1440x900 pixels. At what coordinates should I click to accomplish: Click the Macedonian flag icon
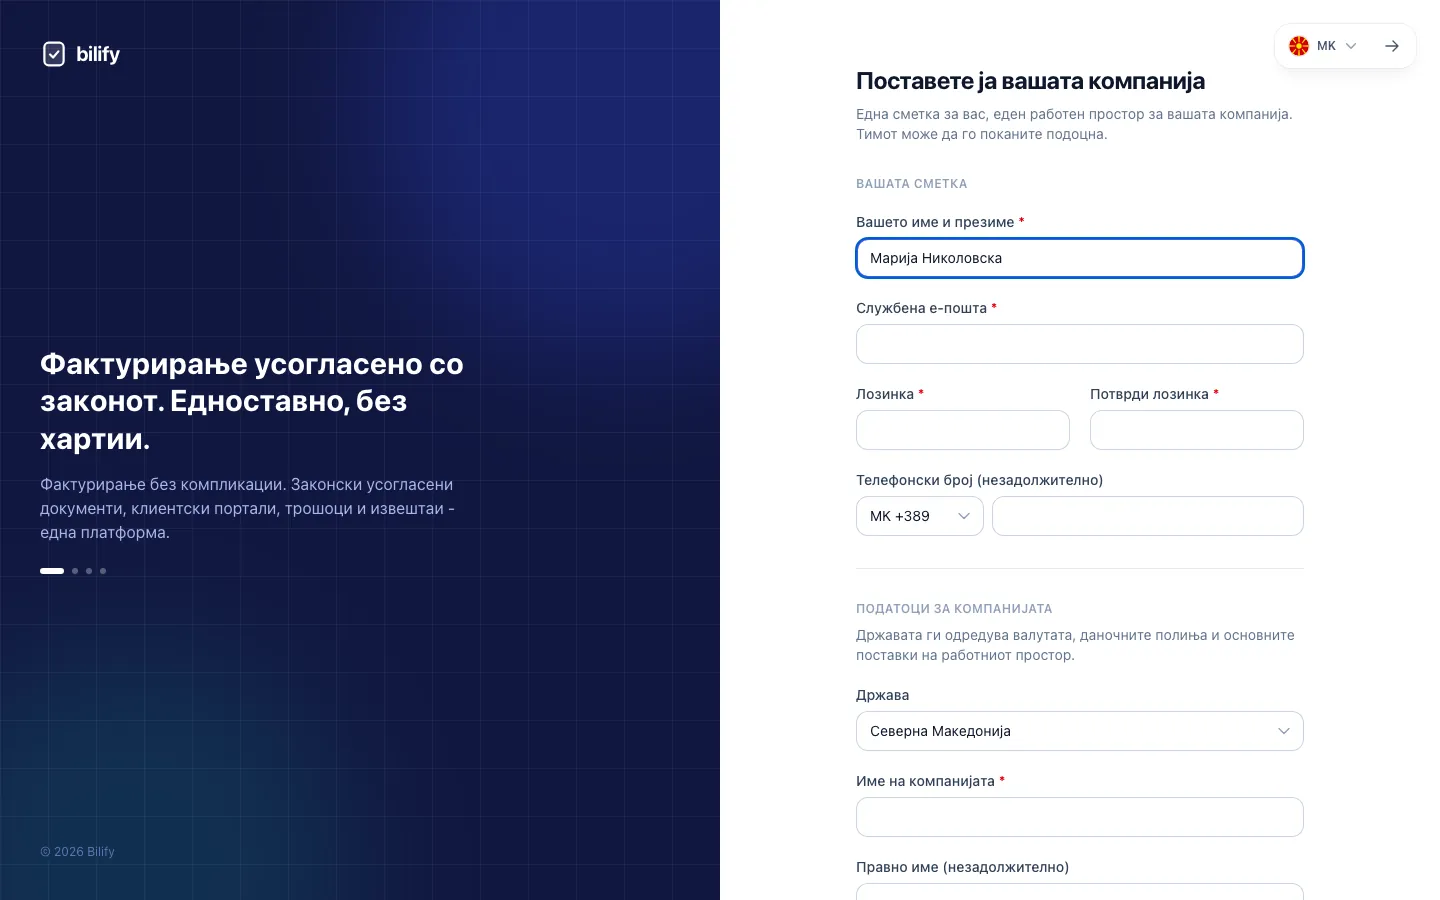(1299, 46)
